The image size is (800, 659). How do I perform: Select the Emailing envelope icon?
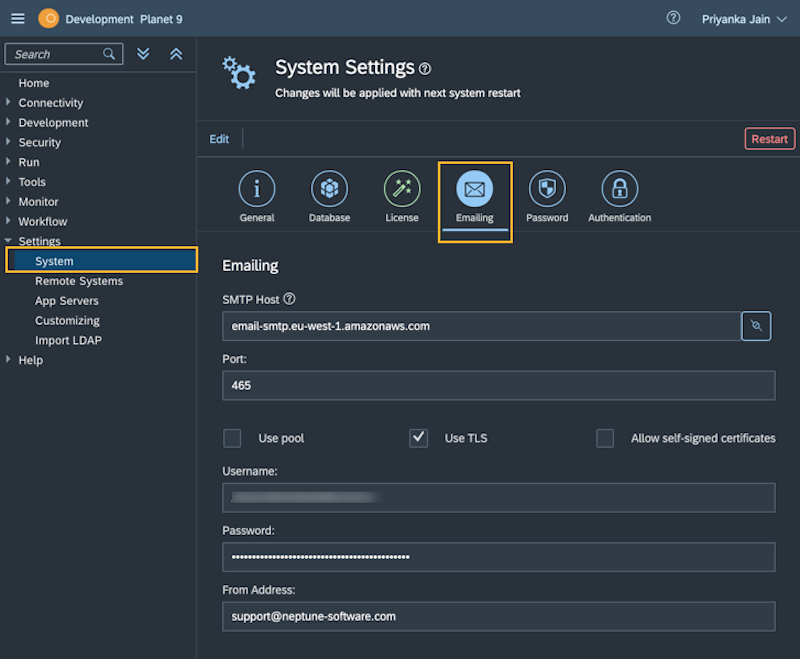click(x=474, y=188)
